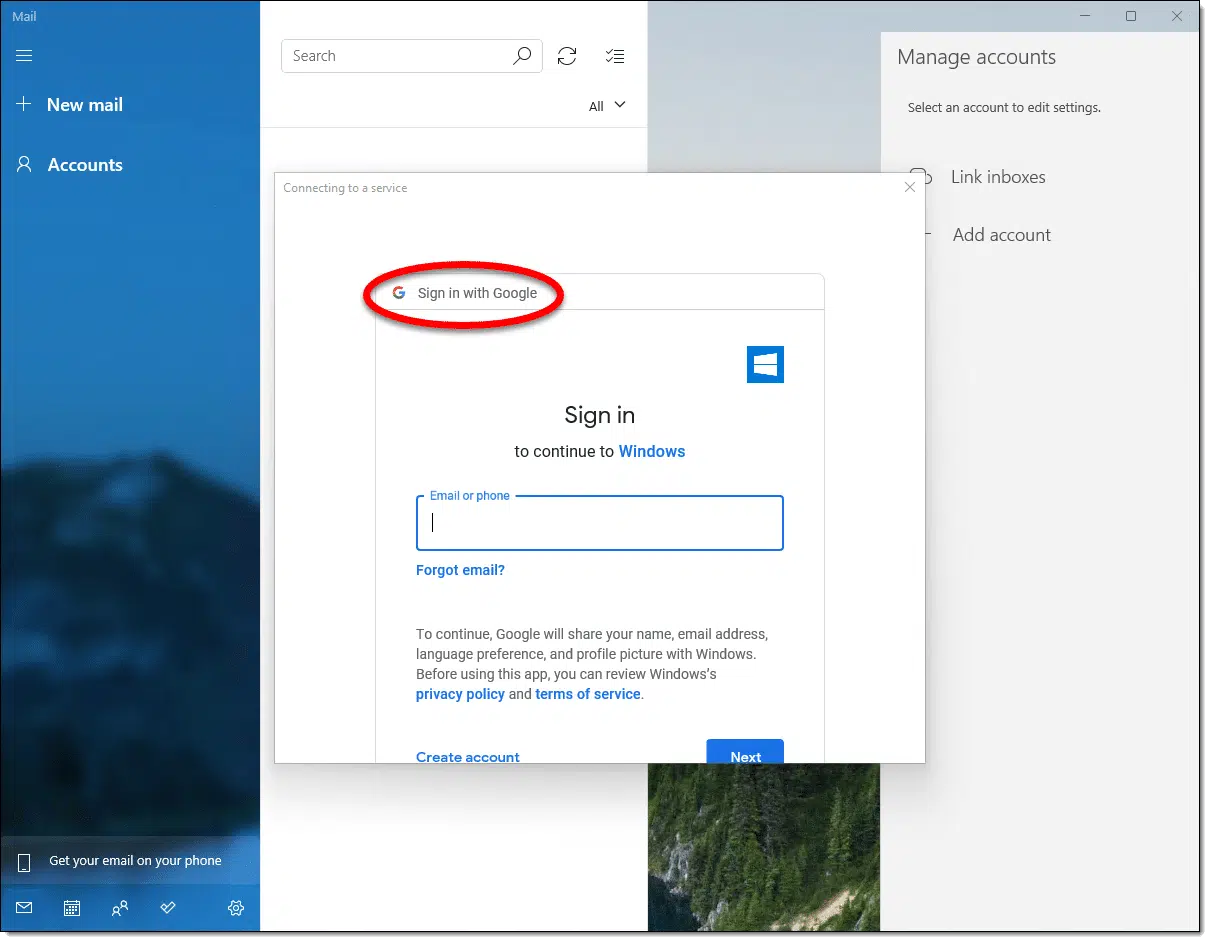Open the hamburger navigation menu
1210x942 pixels.
(x=24, y=56)
